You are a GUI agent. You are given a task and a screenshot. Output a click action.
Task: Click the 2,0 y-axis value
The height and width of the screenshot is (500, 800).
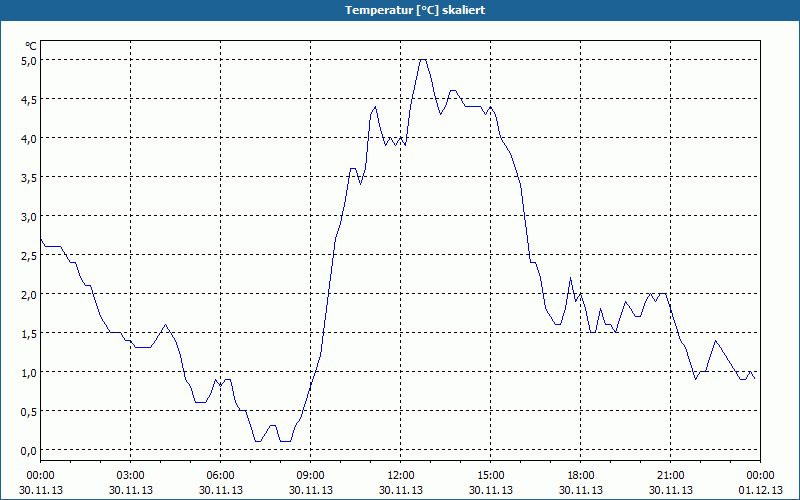(29, 294)
